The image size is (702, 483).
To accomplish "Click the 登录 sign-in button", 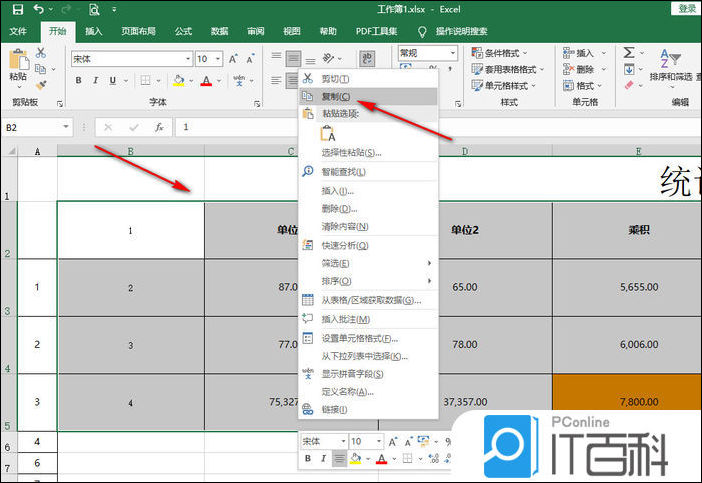I will coord(686,8).
